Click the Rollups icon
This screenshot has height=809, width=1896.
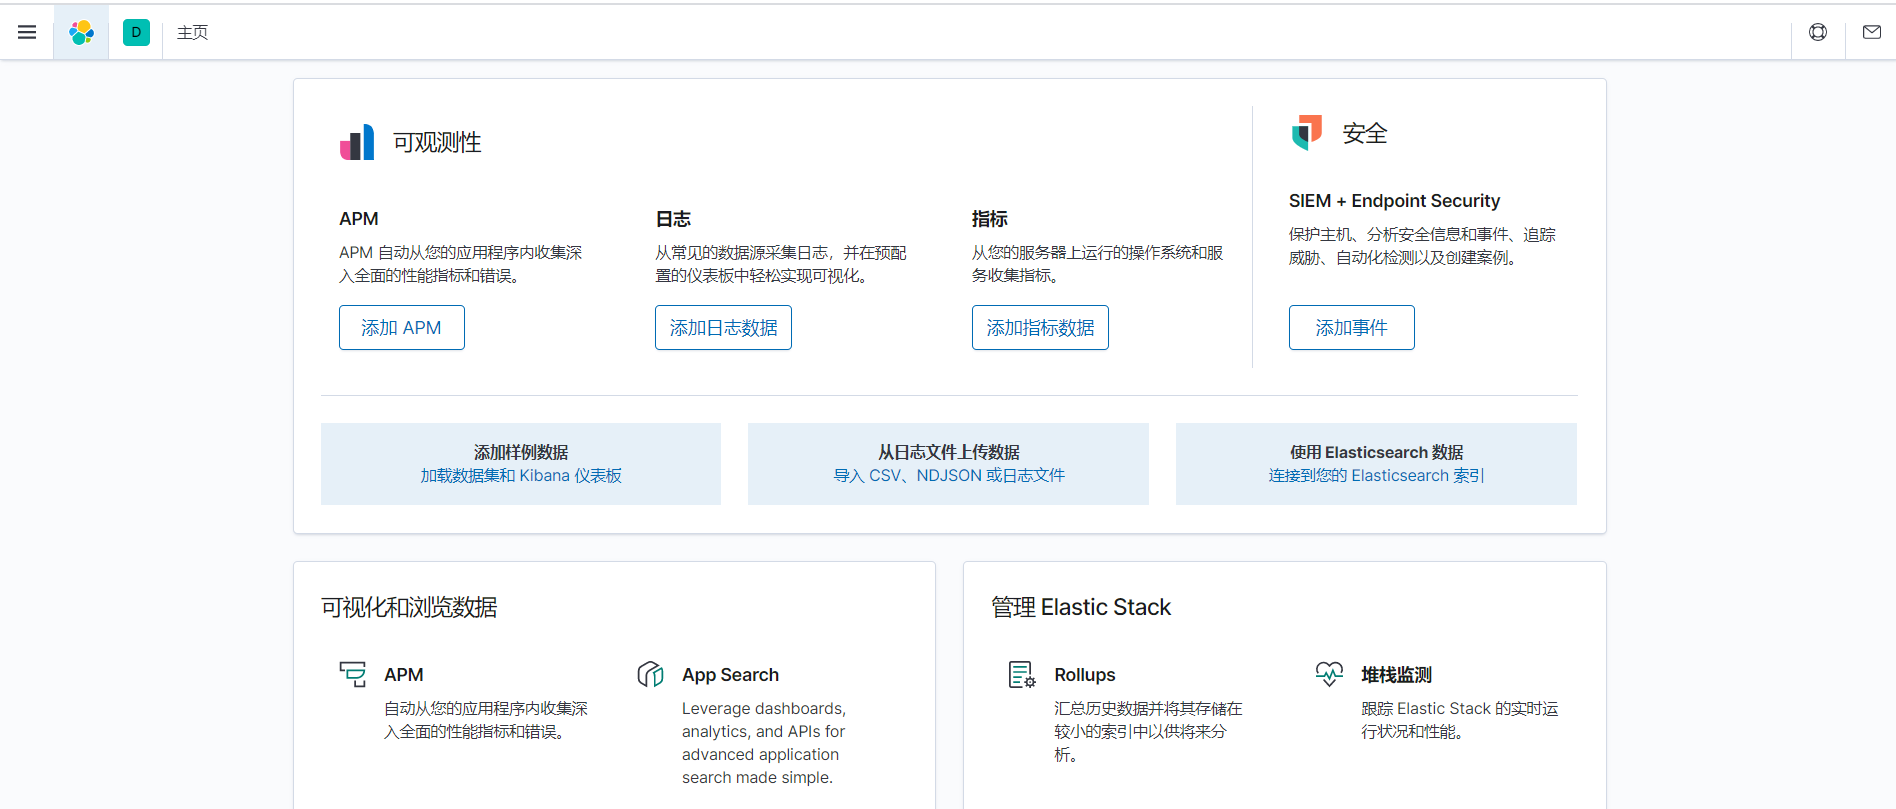click(1022, 675)
